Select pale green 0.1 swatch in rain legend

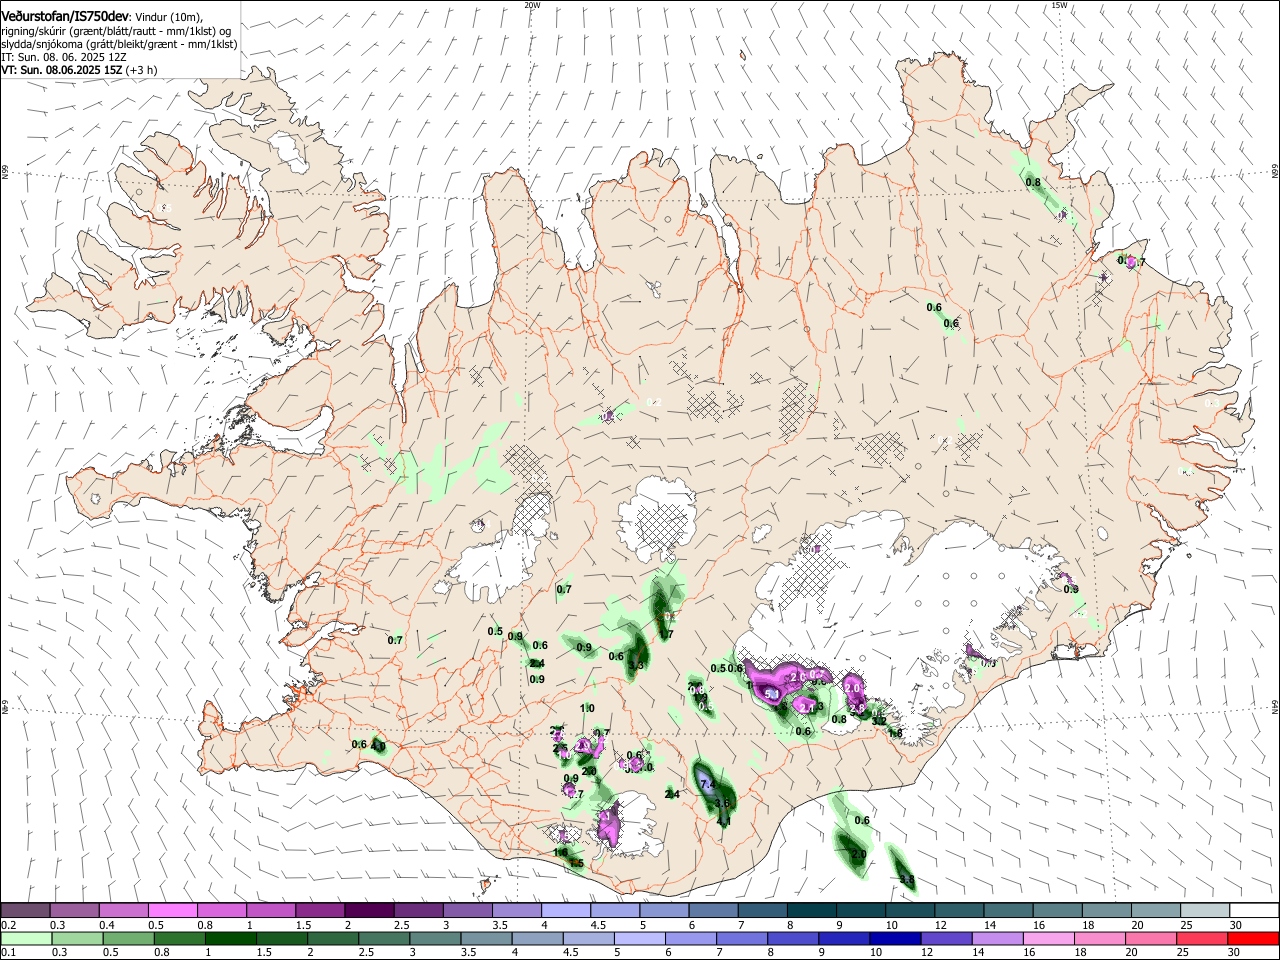point(27,938)
